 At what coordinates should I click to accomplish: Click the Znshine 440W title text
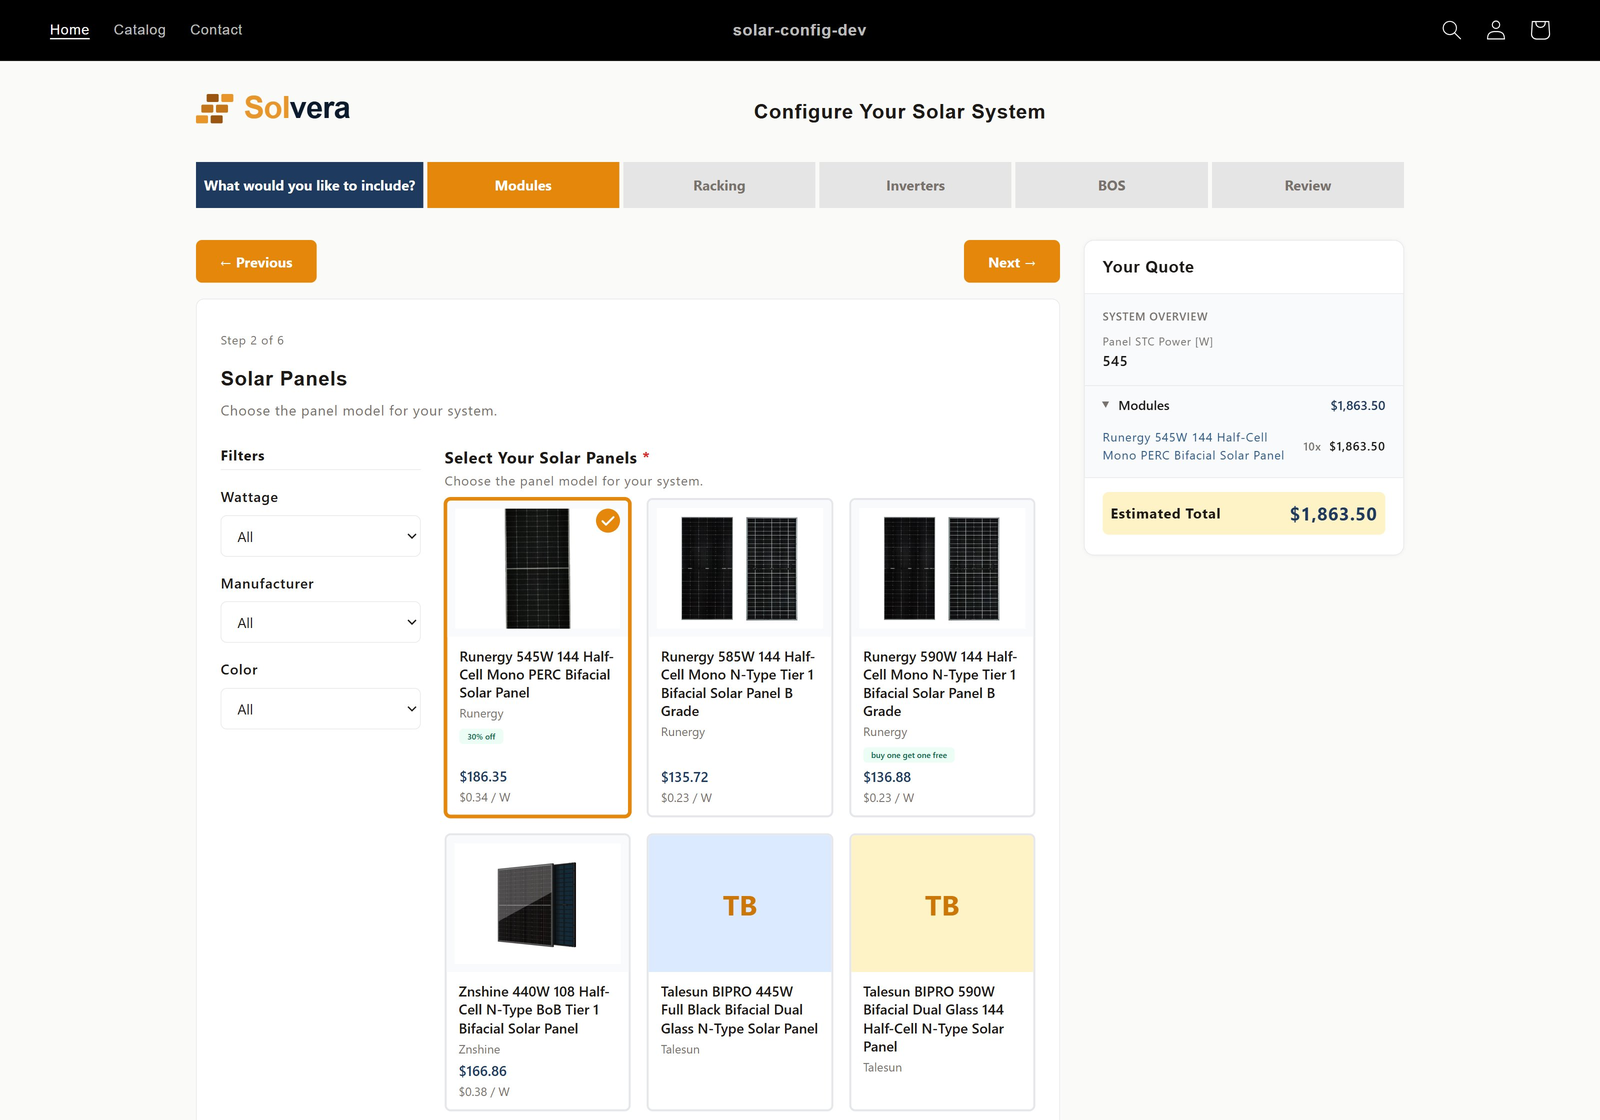tap(534, 1010)
